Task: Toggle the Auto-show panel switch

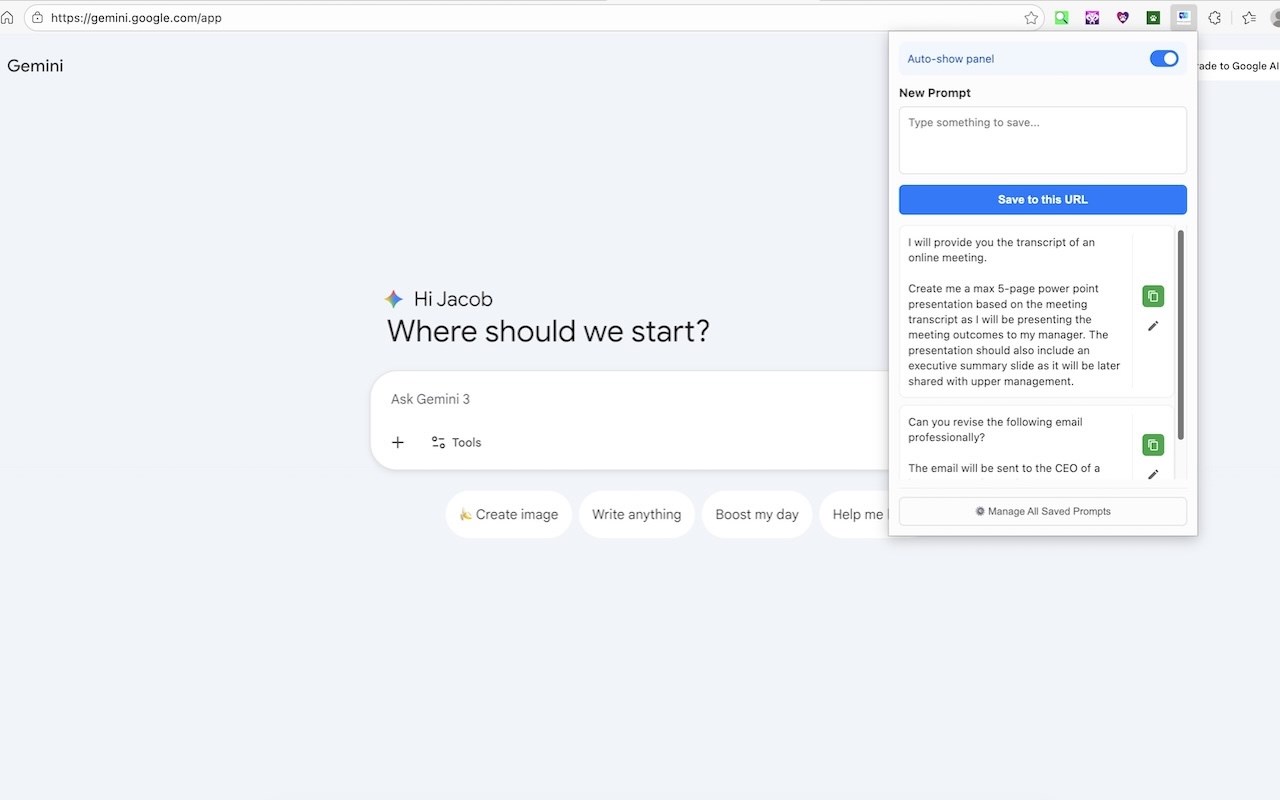Action: (x=1164, y=59)
